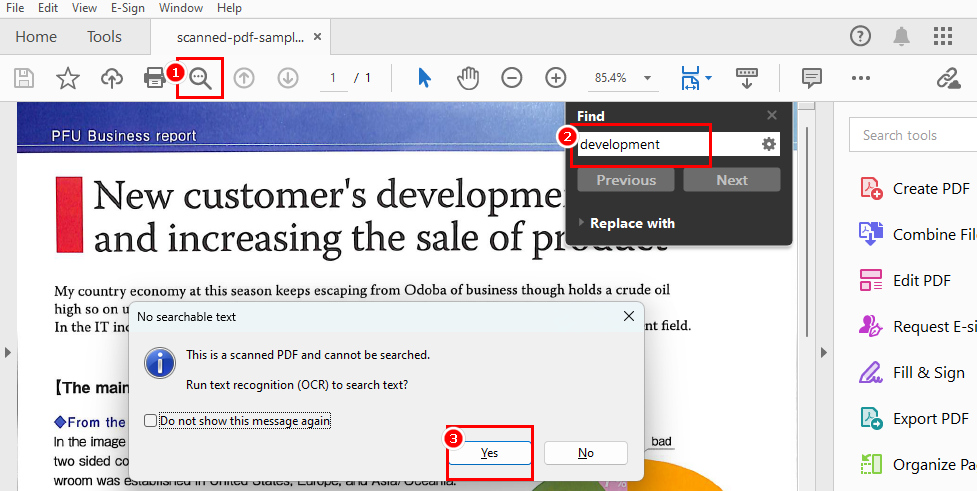This screenshot has height=491, width=977.
Task: Click the Previous button in Find
Action: coord(626,180)
